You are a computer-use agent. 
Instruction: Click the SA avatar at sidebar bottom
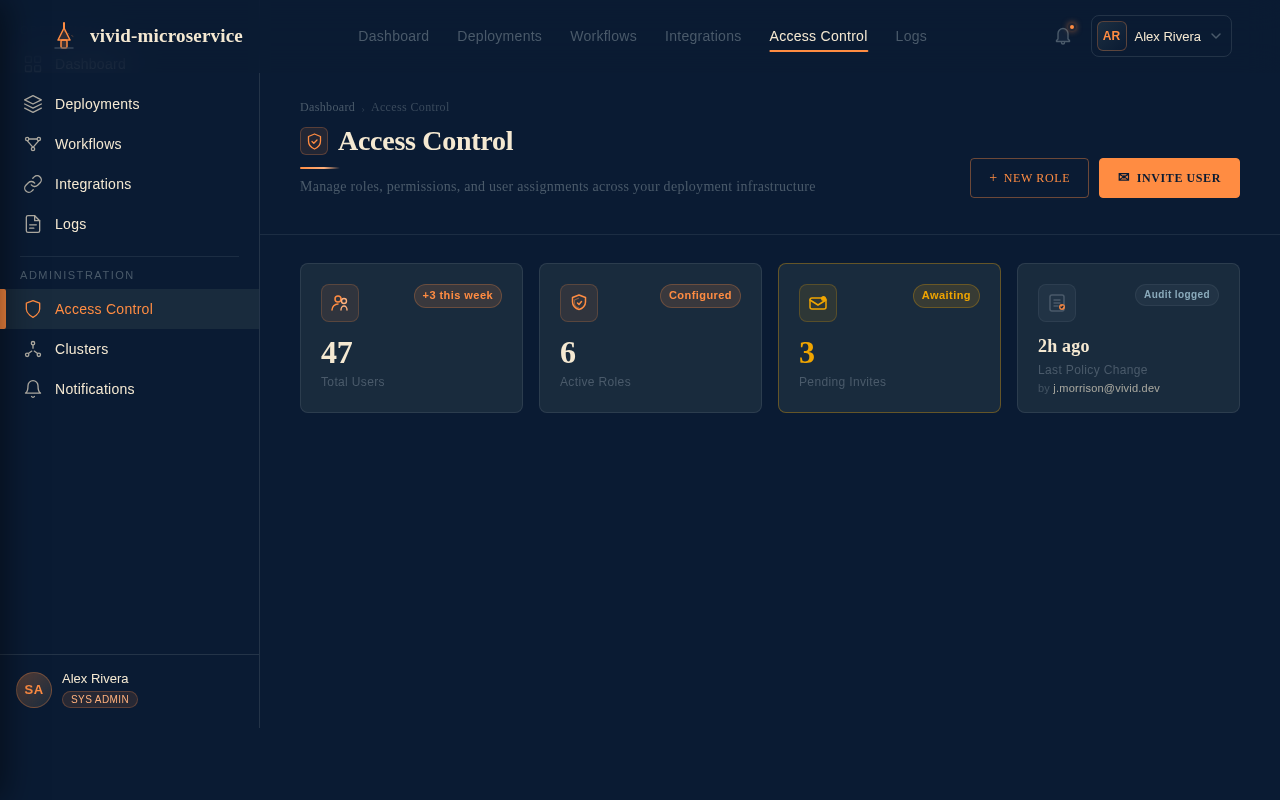pos(33,690)
